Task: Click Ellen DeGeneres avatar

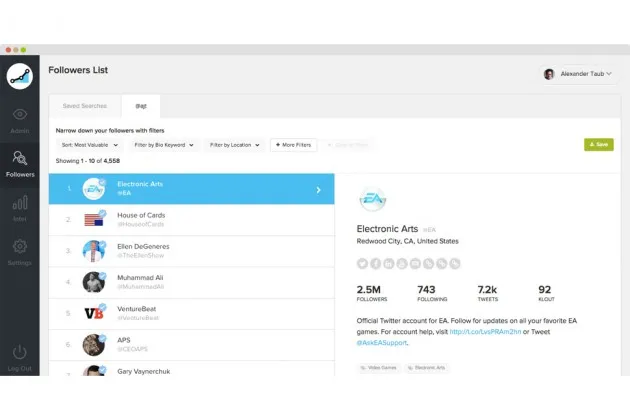Action: click(94, 251)
